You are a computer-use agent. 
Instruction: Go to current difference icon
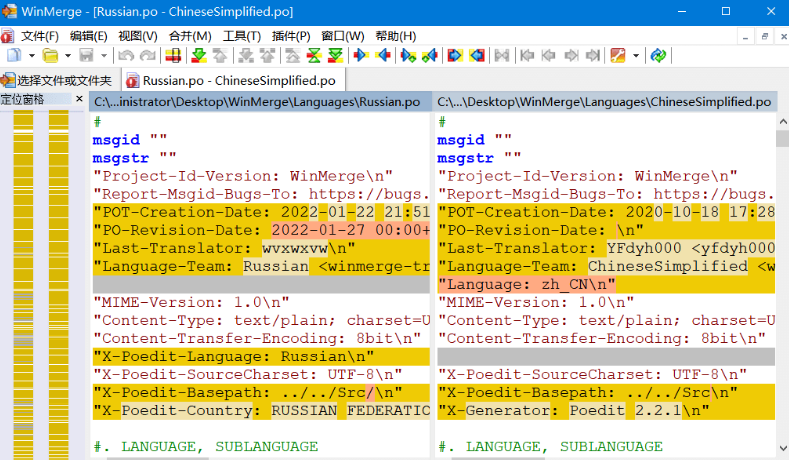(x=314, y=55)
